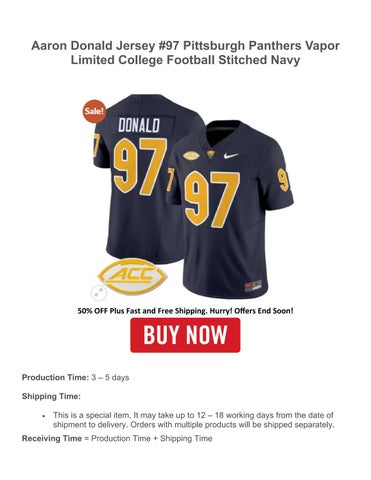Click the special item shipping bullet text
371x480 pixels.
[193, 420]
